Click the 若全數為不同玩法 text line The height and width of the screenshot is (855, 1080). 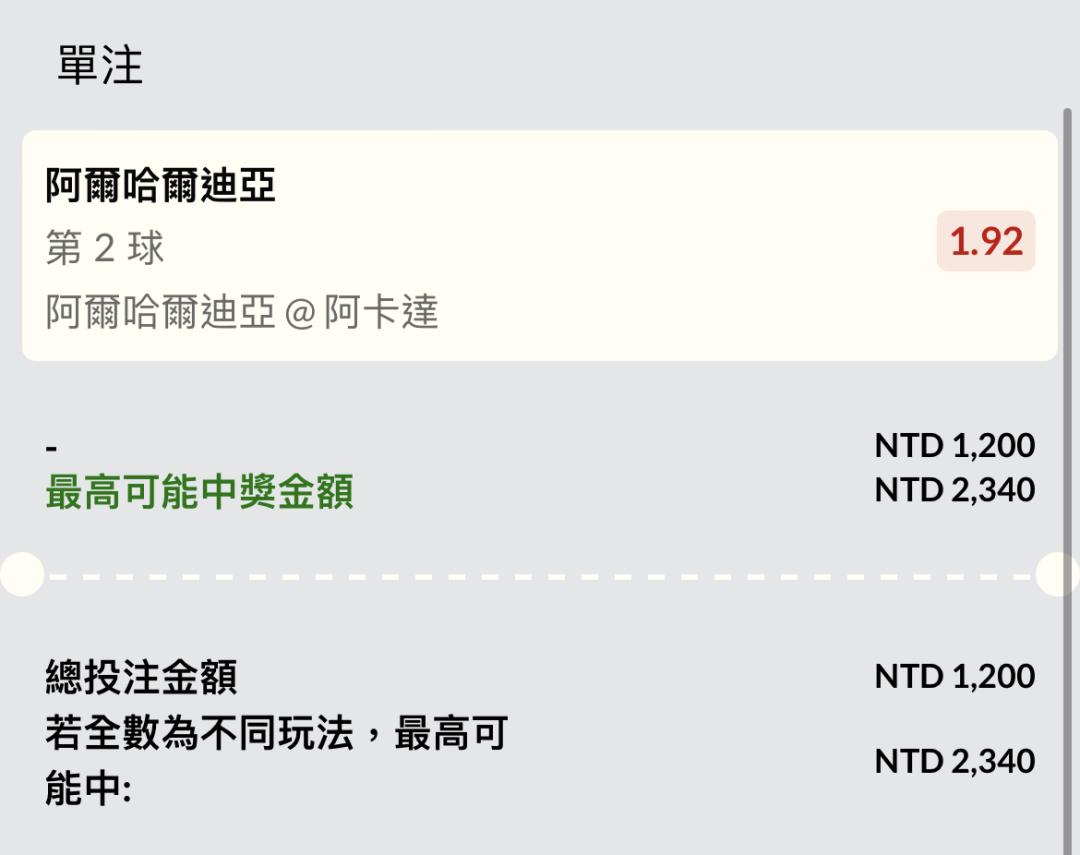point(276,735)
